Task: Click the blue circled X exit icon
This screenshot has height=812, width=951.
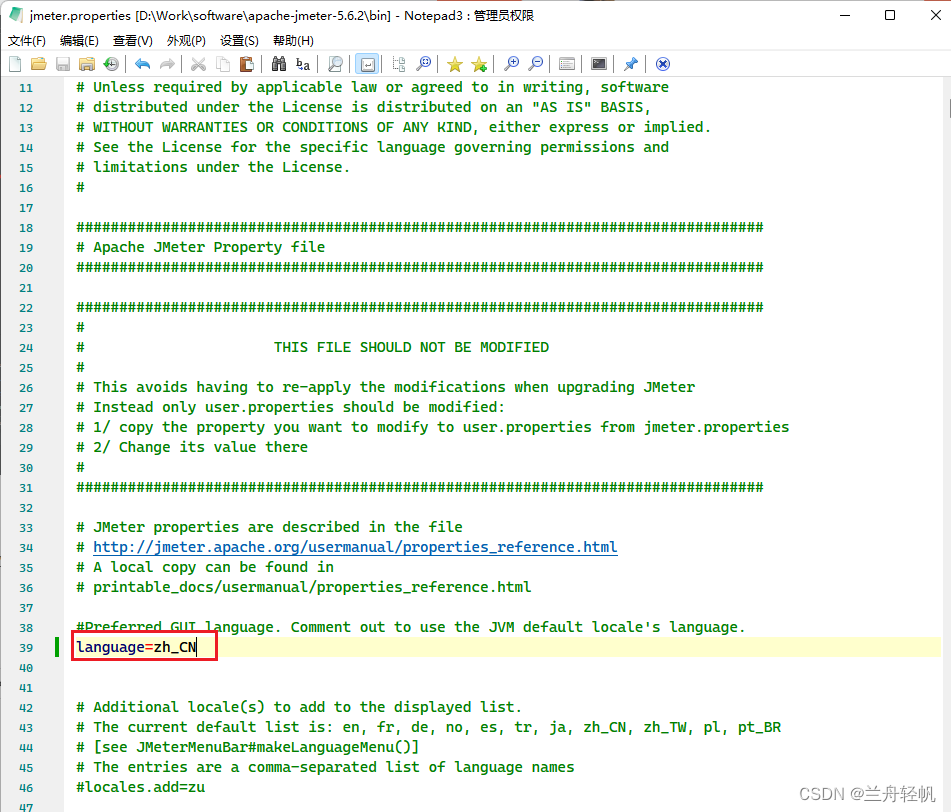Action: (663, 64)
